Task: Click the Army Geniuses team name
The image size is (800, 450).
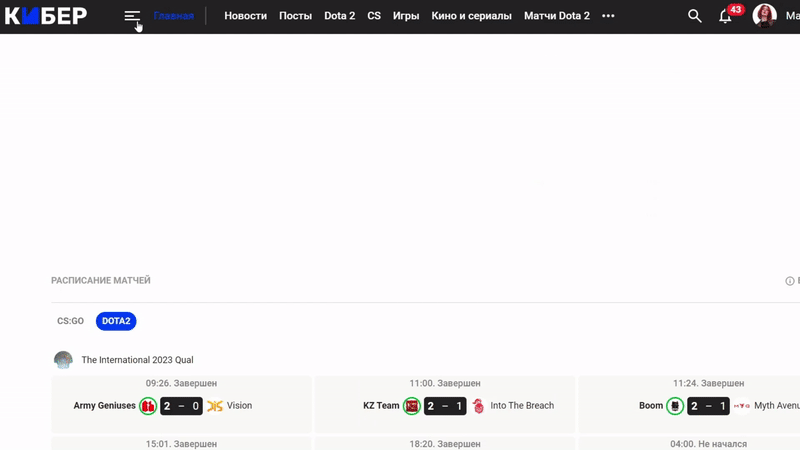Action: (105, 406)
